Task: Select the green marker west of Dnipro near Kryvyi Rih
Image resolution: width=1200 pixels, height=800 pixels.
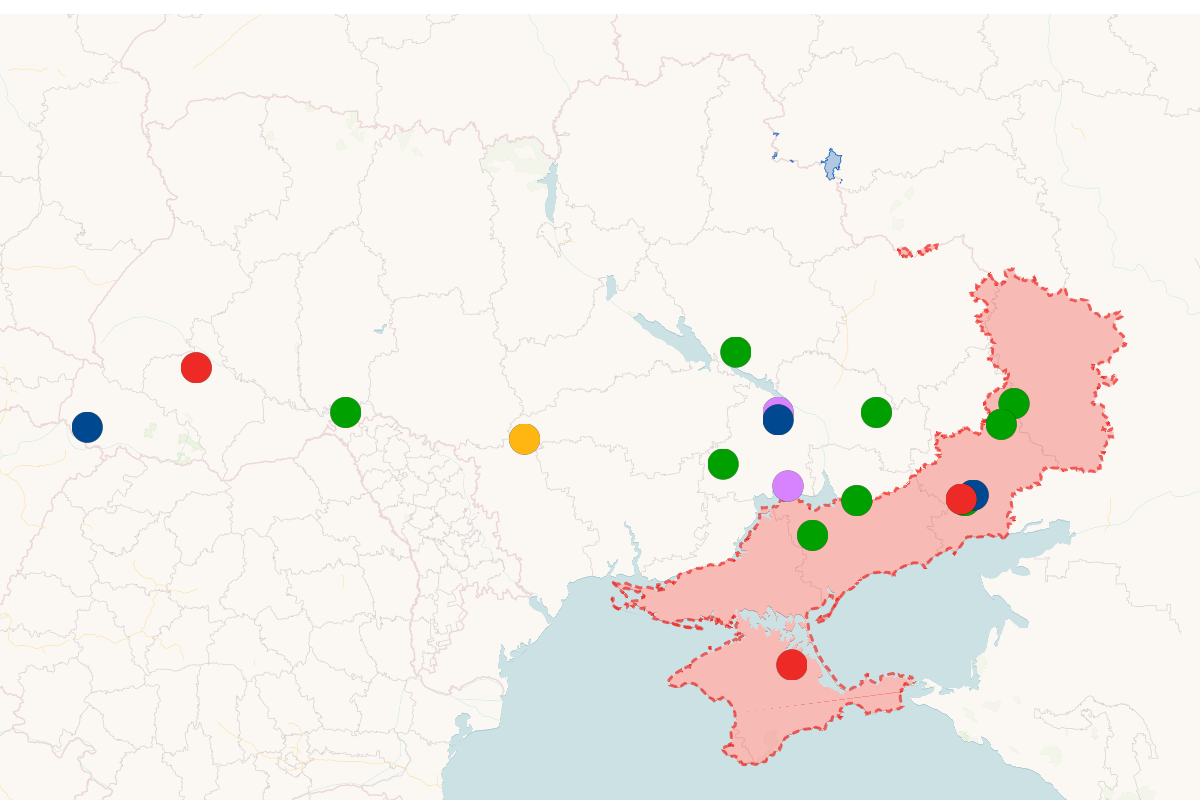Action: [722, 463]
